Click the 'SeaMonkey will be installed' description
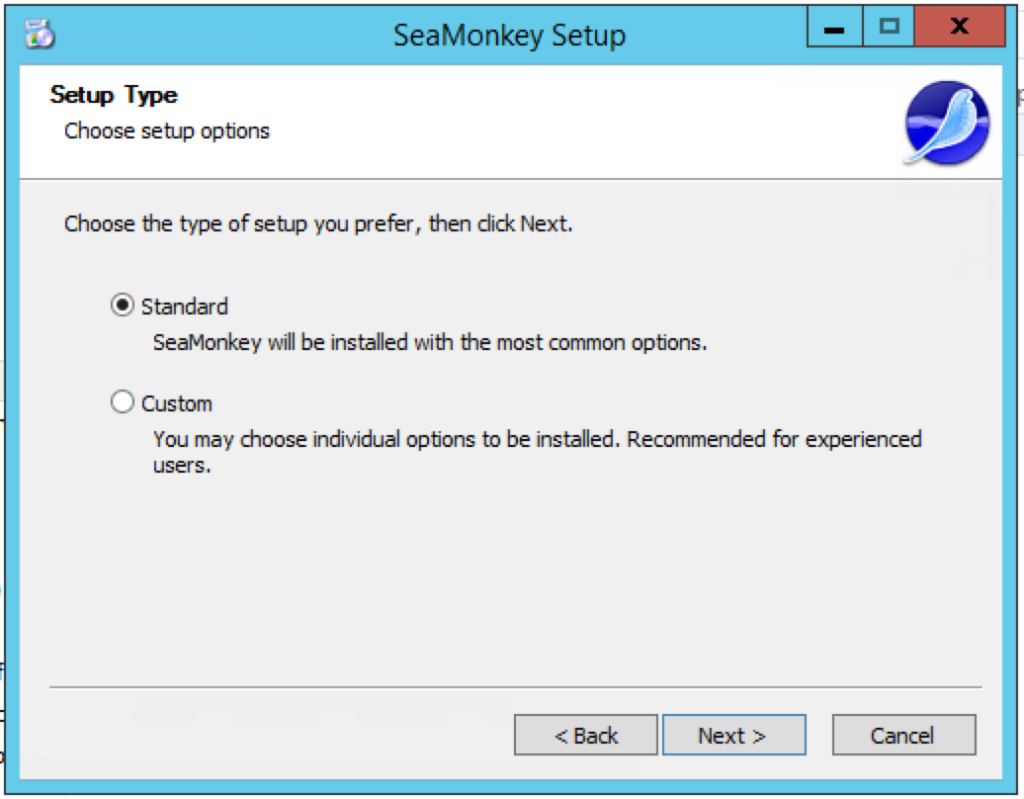Screen dimensions: 1024x799 click(x=430, y=342)
